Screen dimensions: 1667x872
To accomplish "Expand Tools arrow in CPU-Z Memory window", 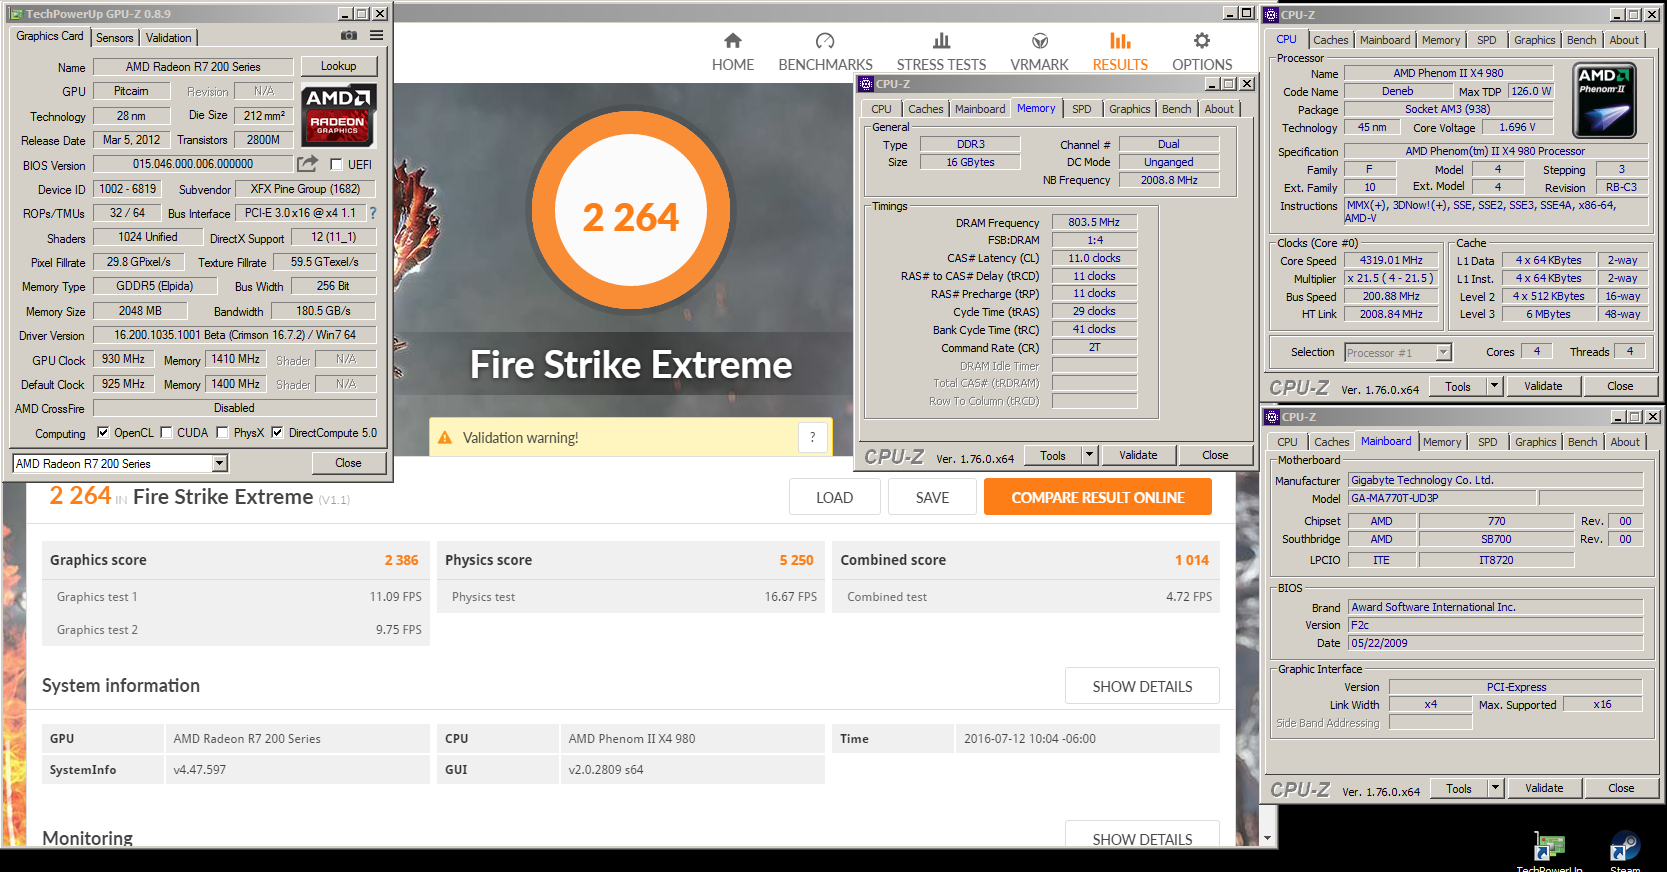I will click(x=1090, y=455).
